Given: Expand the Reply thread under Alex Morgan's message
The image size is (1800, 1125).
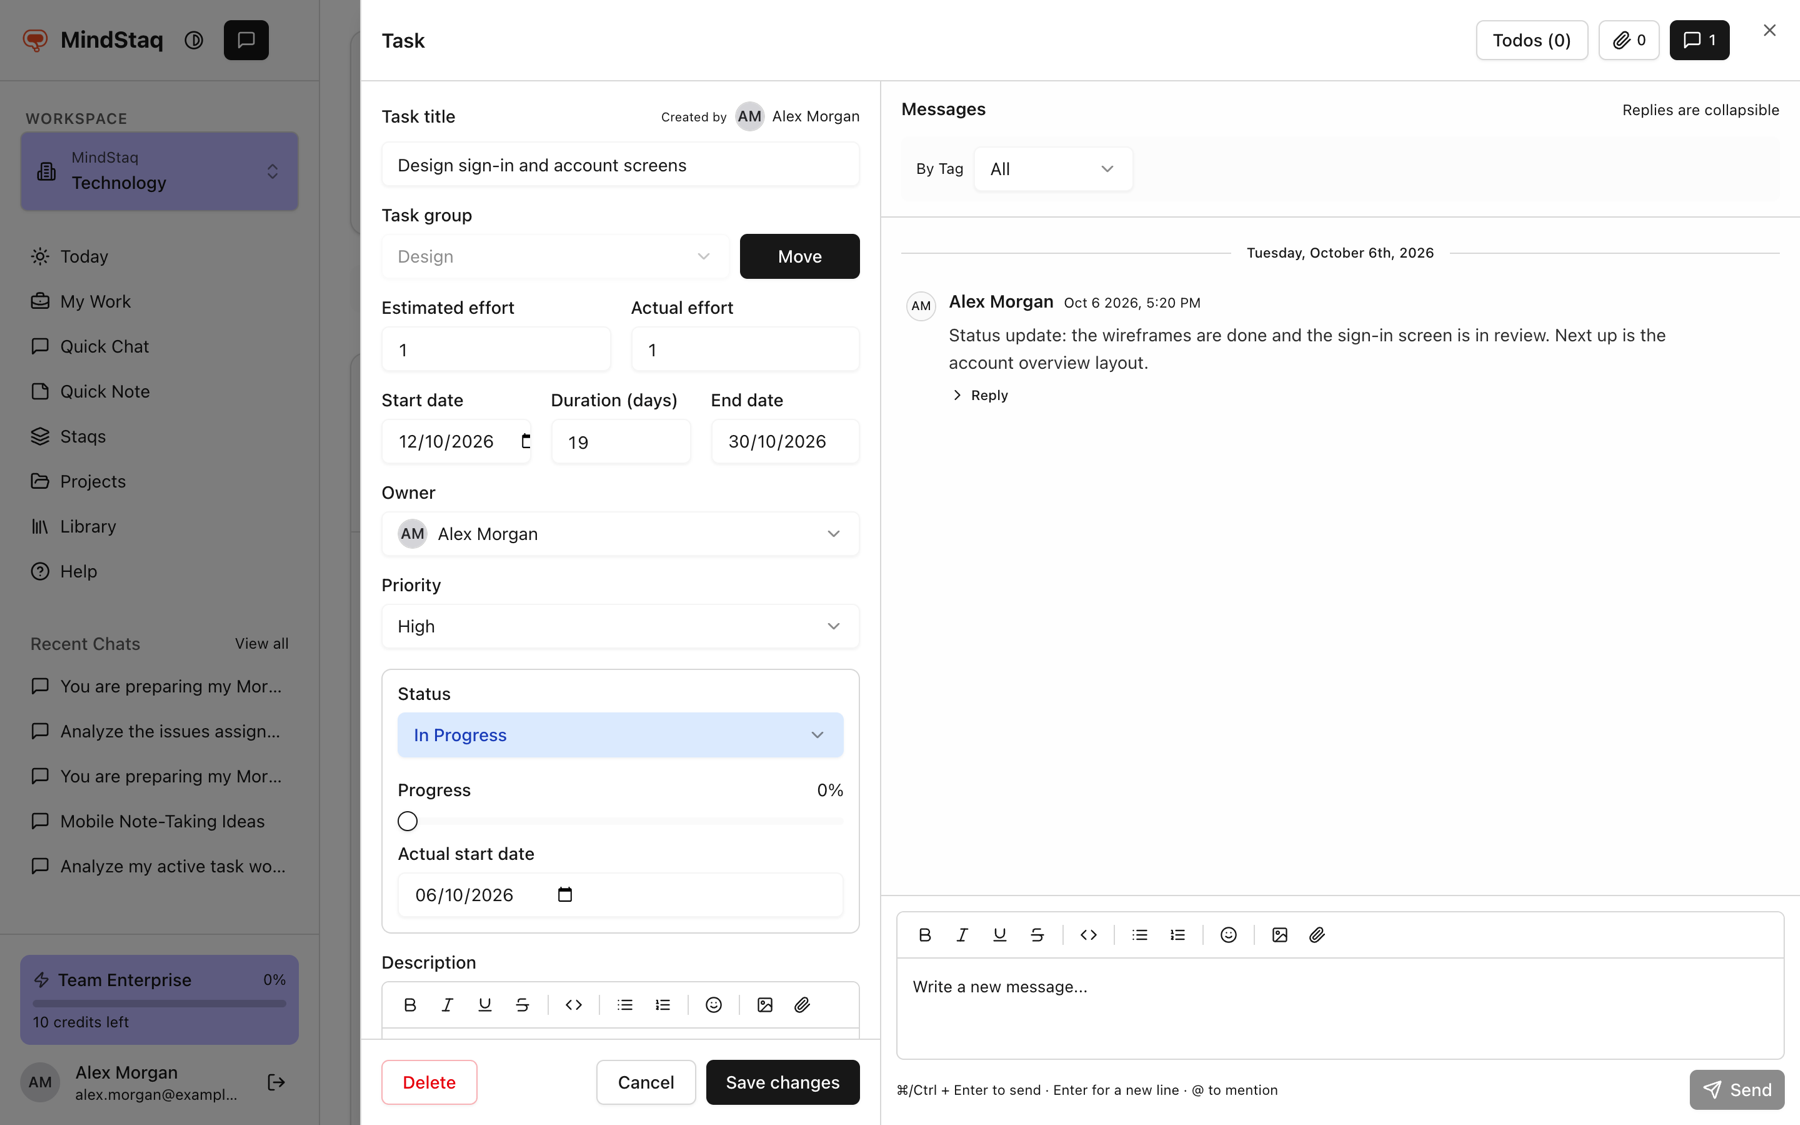Looking at the screenshot, I should click(980, 395).
